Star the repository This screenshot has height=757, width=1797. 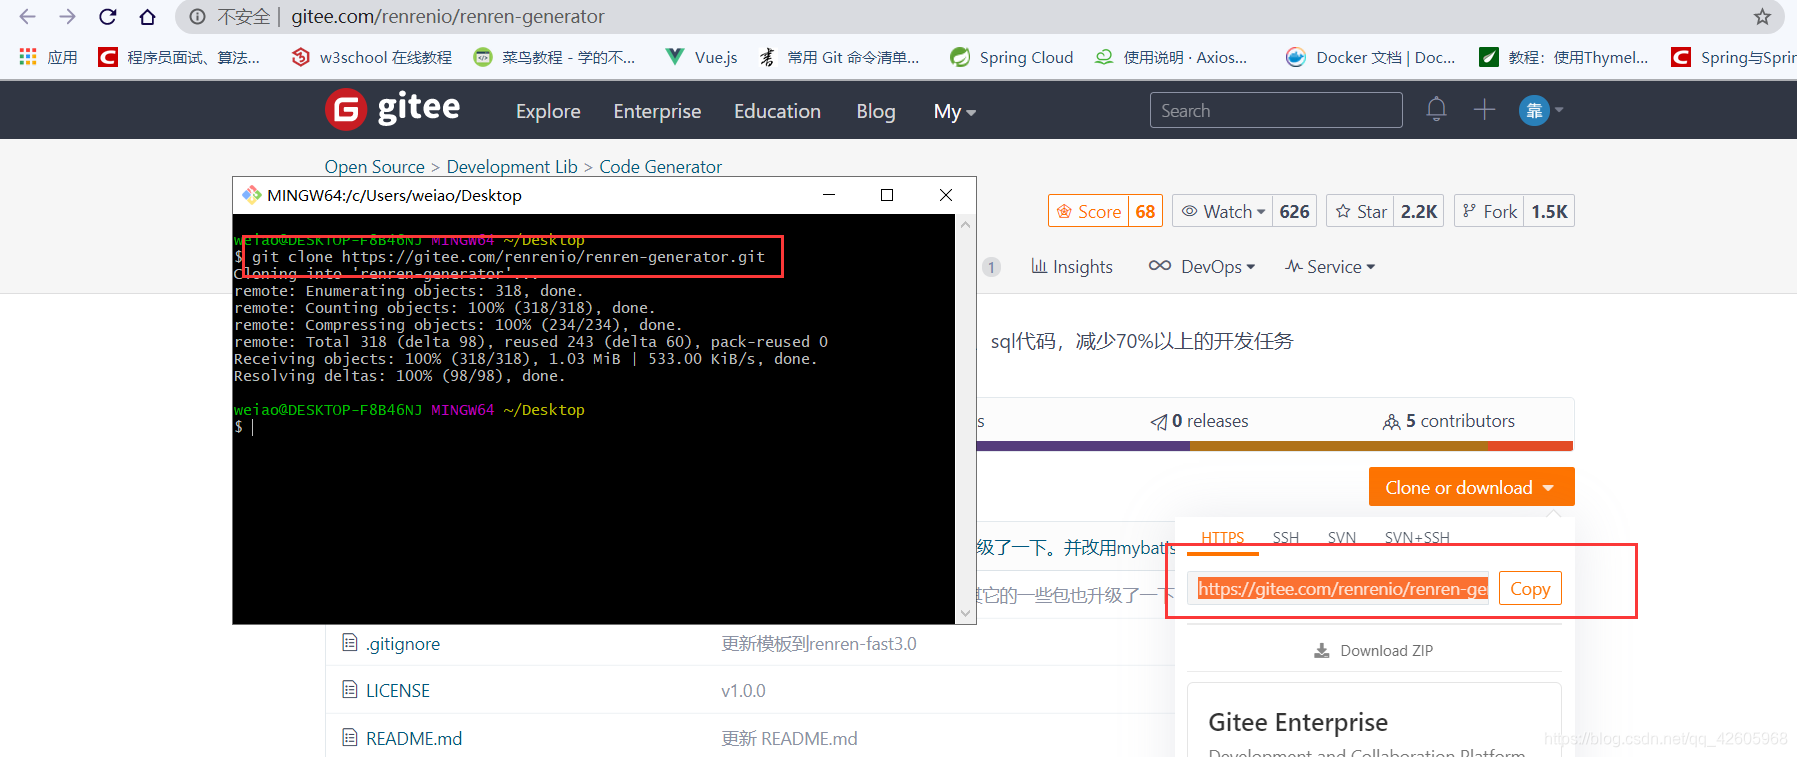point(1361,211)
